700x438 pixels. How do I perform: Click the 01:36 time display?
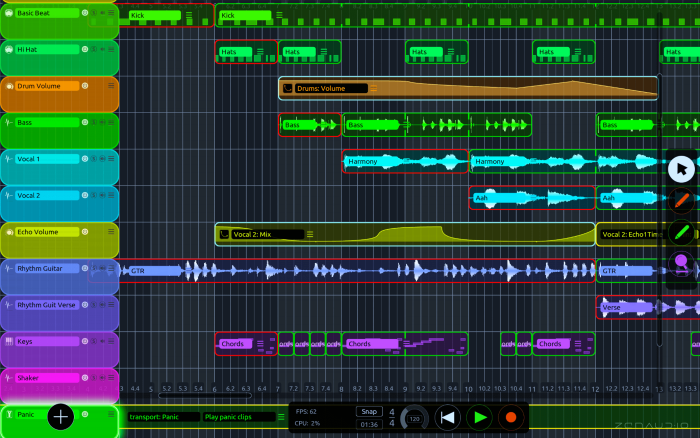coord(369,424)
